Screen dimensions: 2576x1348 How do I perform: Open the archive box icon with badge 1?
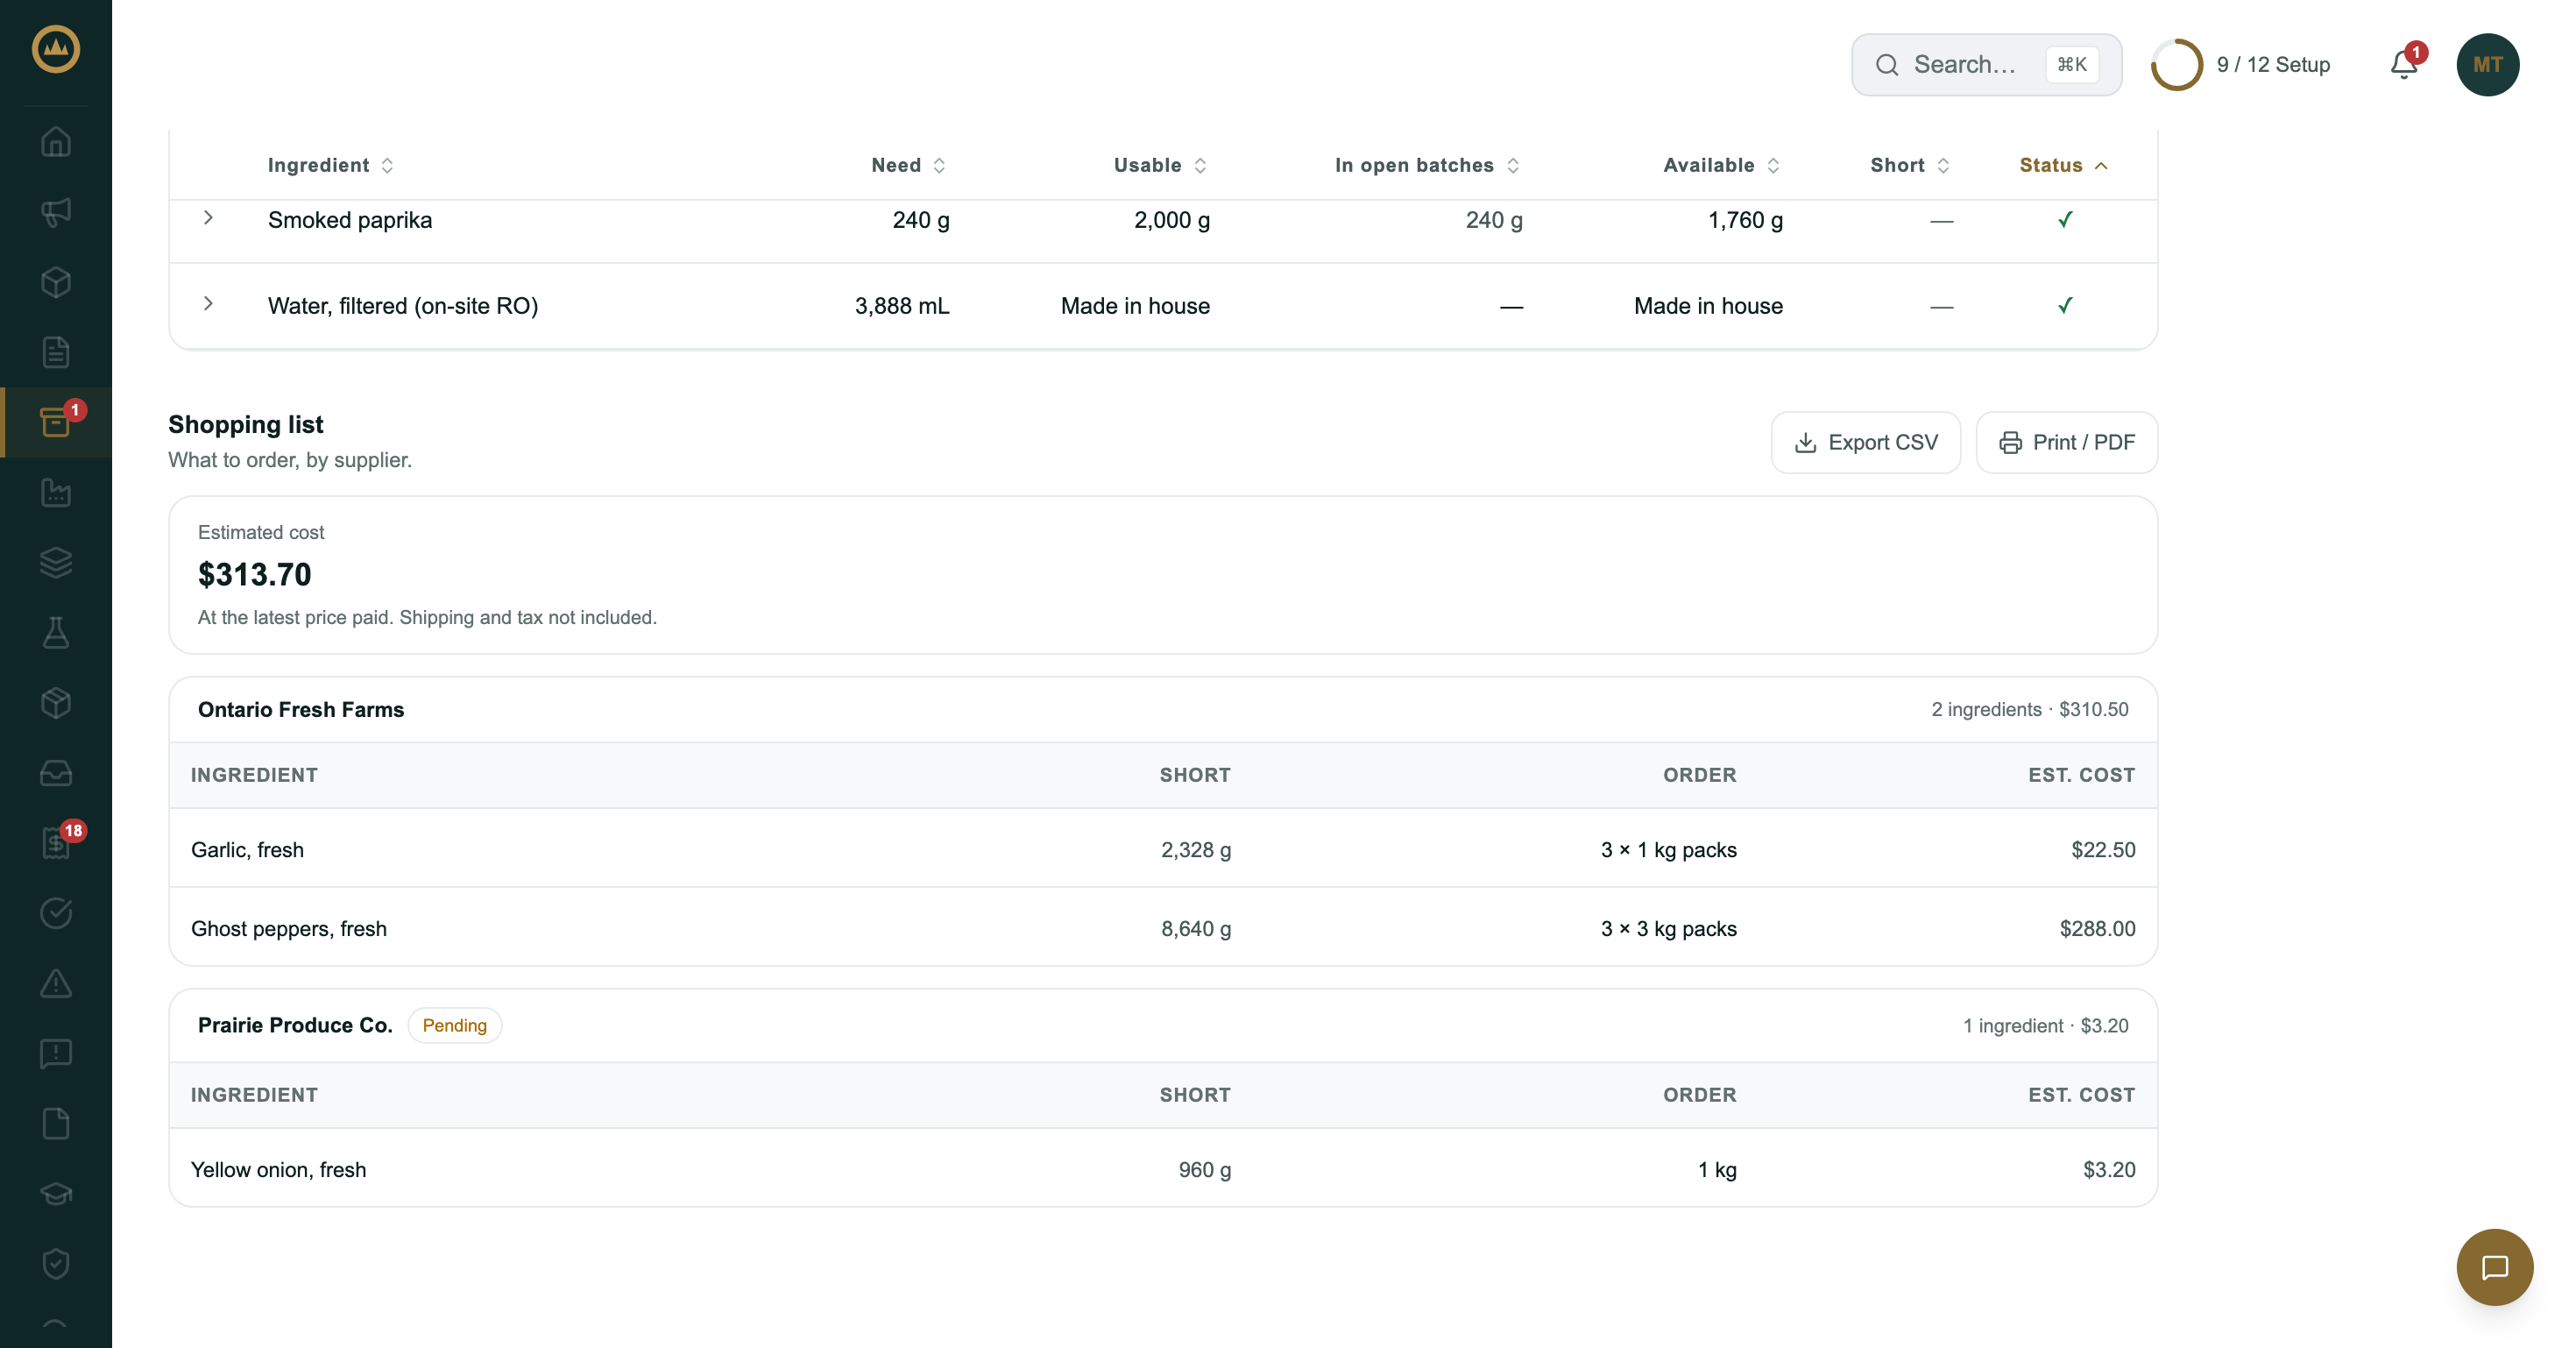coord(56,422)
